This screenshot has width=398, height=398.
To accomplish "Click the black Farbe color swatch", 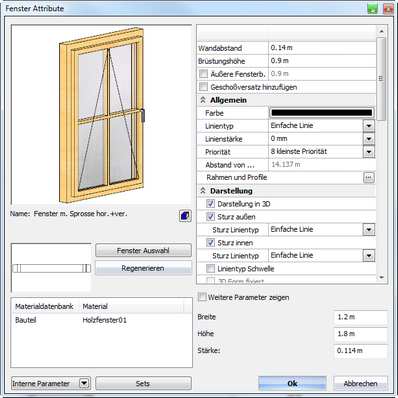I will pos(322,113).
